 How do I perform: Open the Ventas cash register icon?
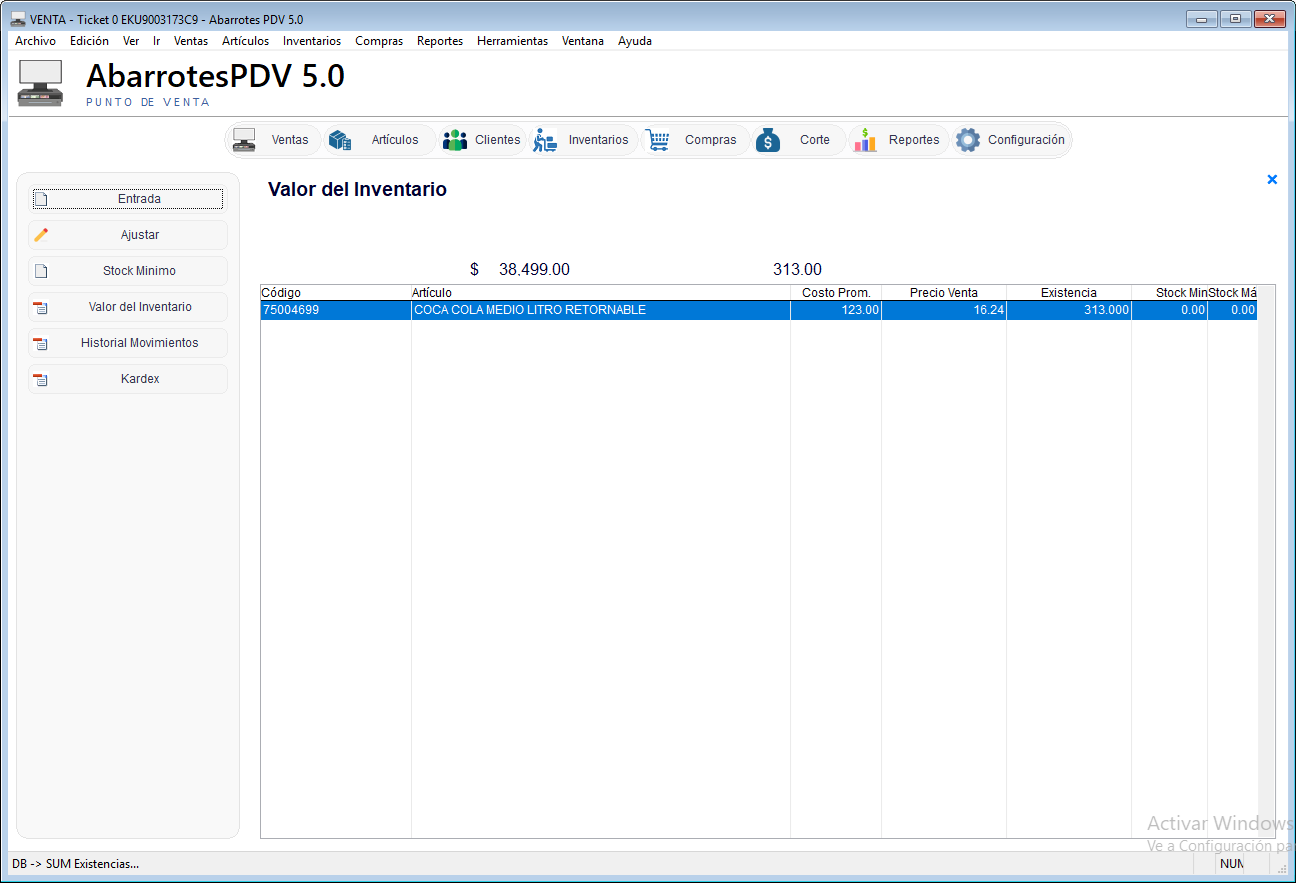click(x=244, y=140)
